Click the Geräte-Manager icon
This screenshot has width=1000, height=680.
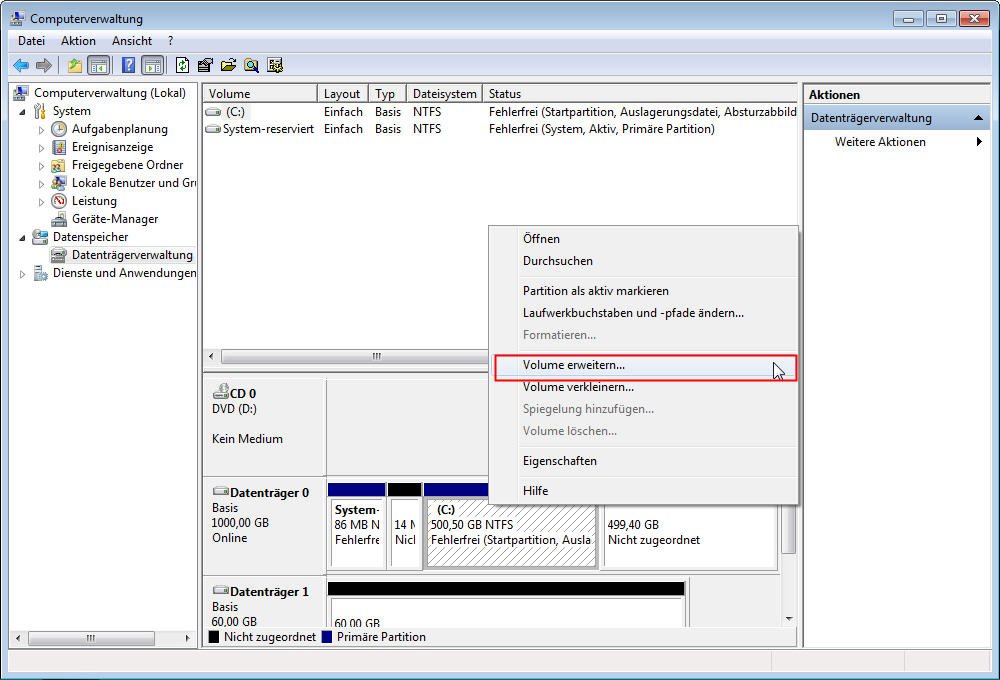tap(59, 219)
